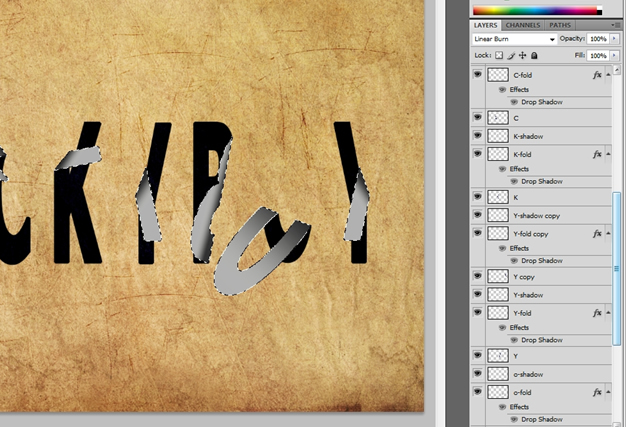Collapse effects of Y-fold layer
626x427 pixels.
(608, 313)
